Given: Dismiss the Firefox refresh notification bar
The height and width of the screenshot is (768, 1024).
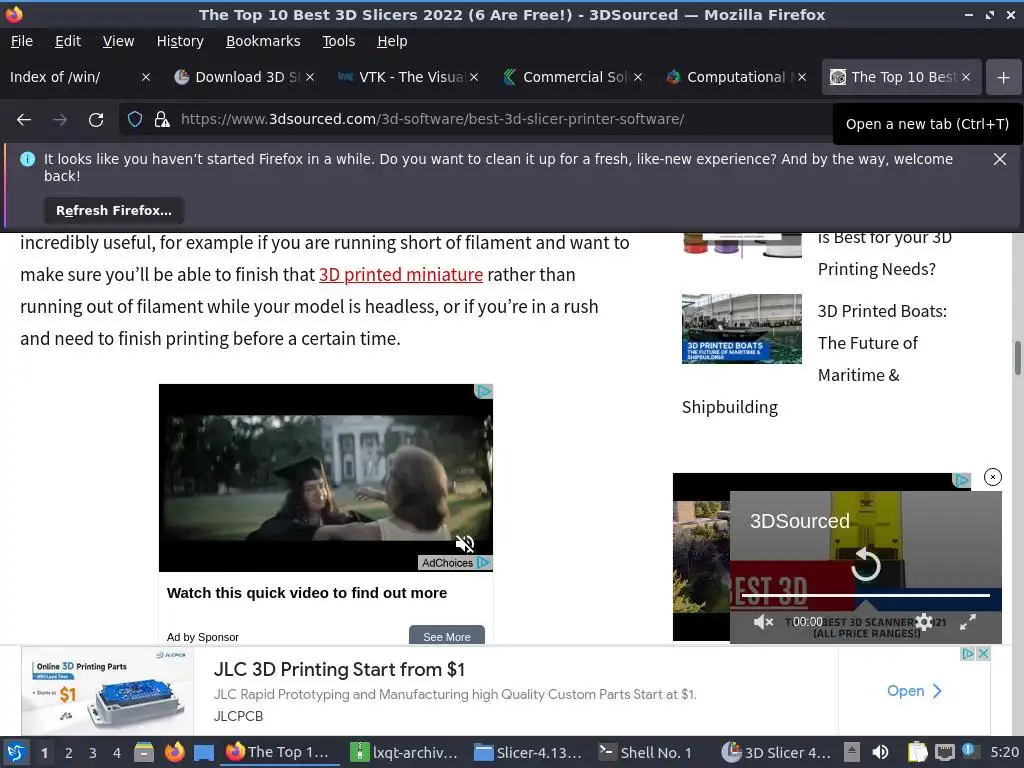Looking at the screenshot, I should [1000, 159].
